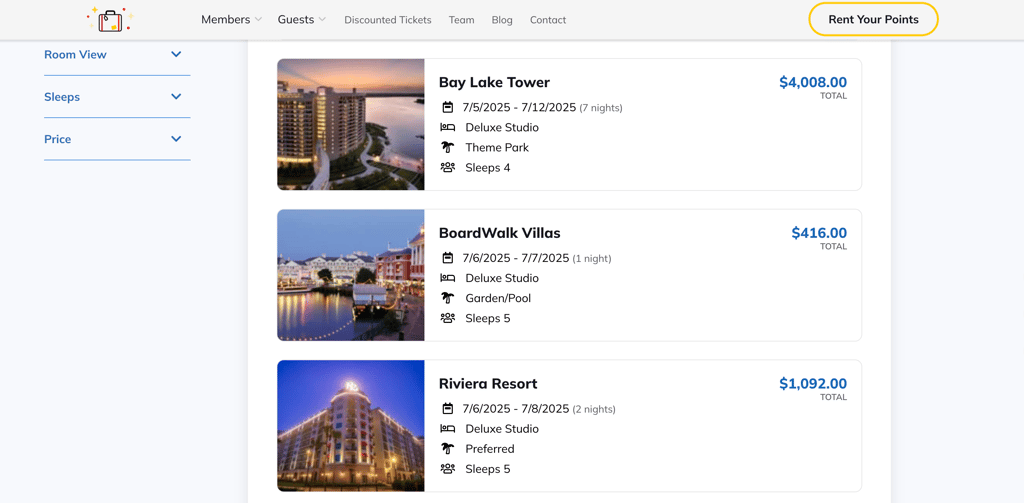
Task: Open the Contact link
Action: click(548, 20)
